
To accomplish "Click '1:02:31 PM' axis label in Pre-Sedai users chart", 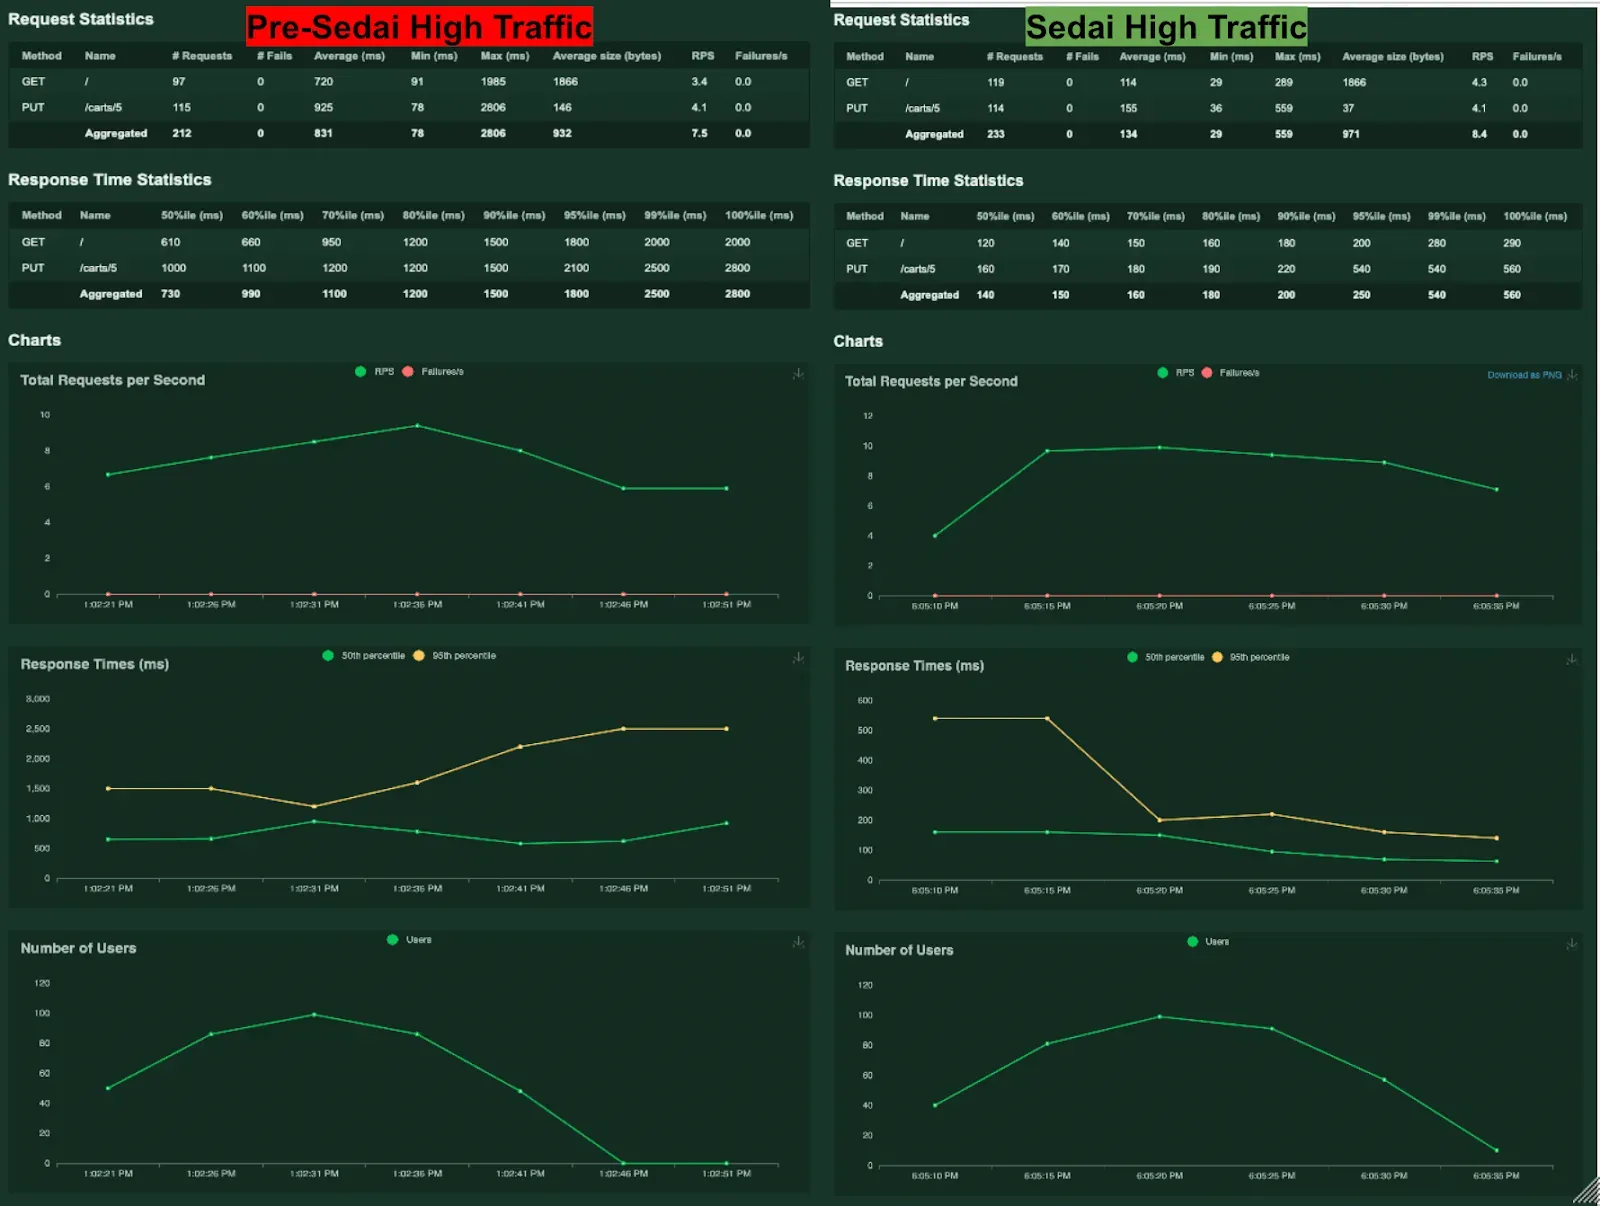I will [314, 1173].
